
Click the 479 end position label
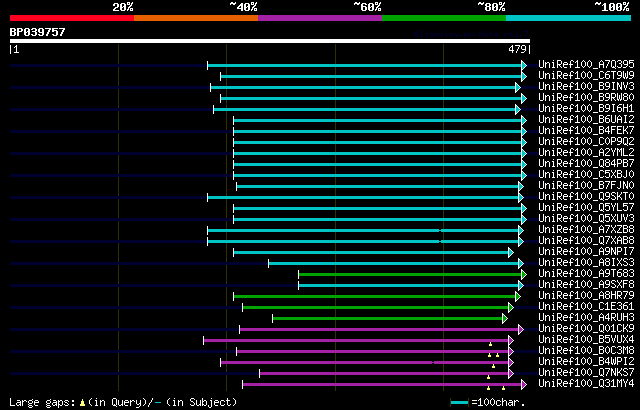pyautogui.click(x=517, y=49)
